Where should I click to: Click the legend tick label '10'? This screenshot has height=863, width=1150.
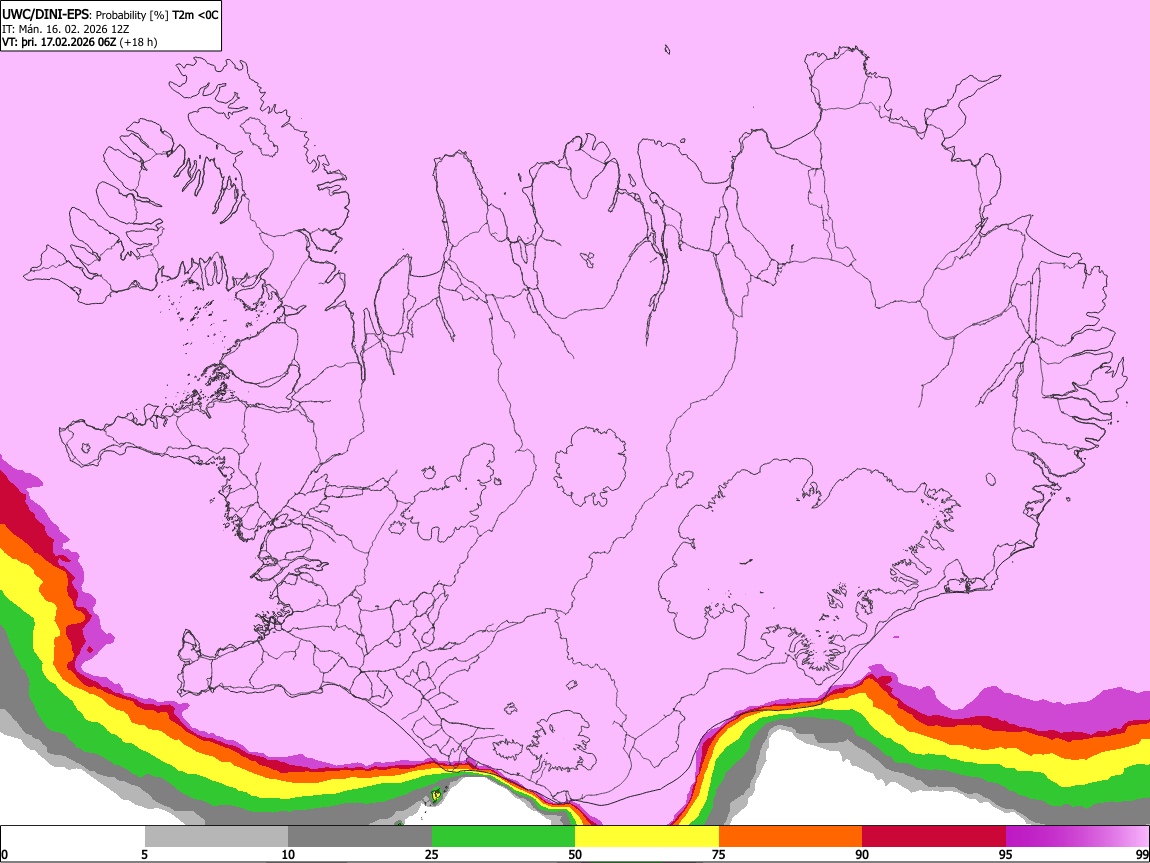point(288,854)
